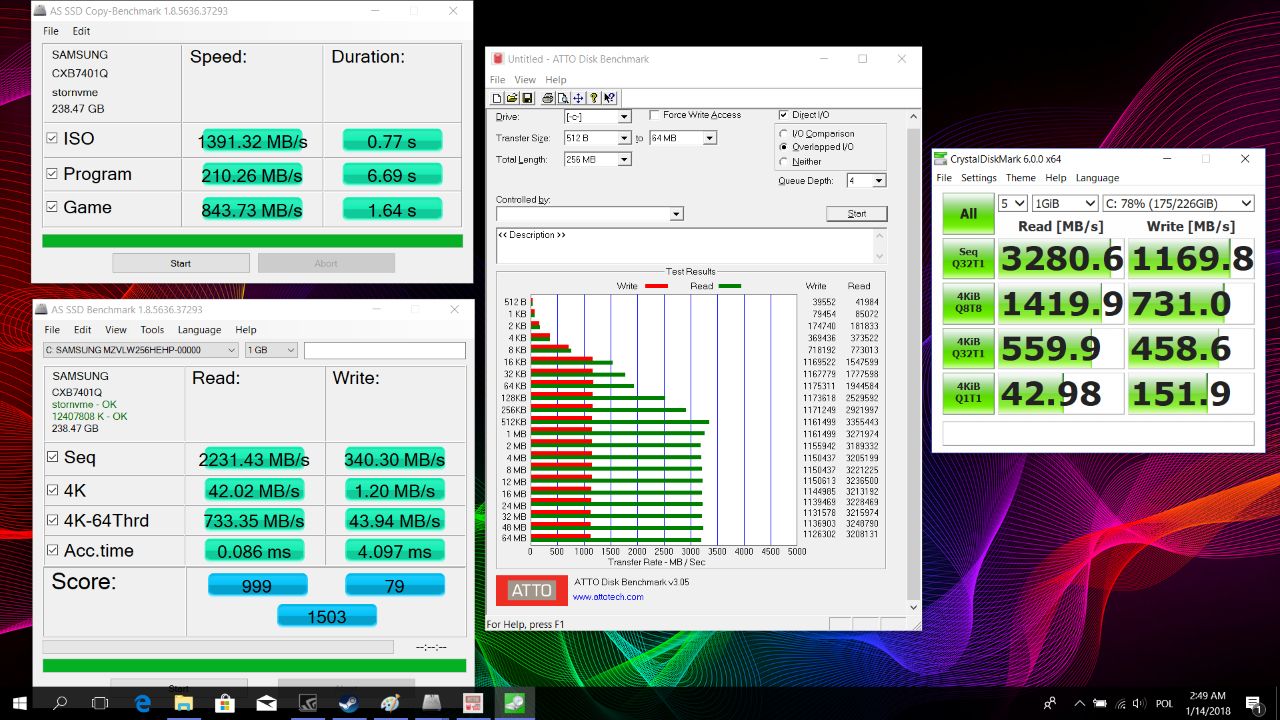Click the Print icon in ATTO toolbar

click(548, 98)
